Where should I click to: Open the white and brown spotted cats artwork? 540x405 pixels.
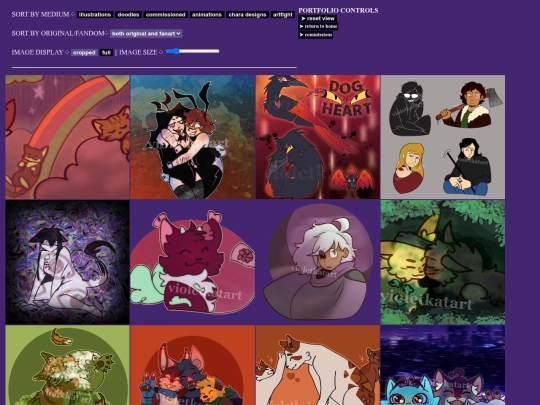tap(318, 365)
